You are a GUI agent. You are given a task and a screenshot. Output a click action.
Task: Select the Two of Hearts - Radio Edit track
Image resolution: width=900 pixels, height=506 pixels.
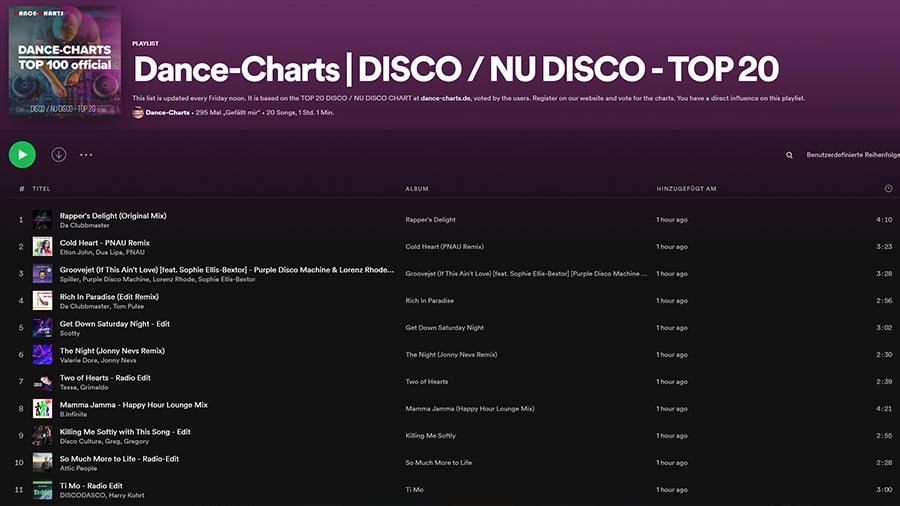105,377
